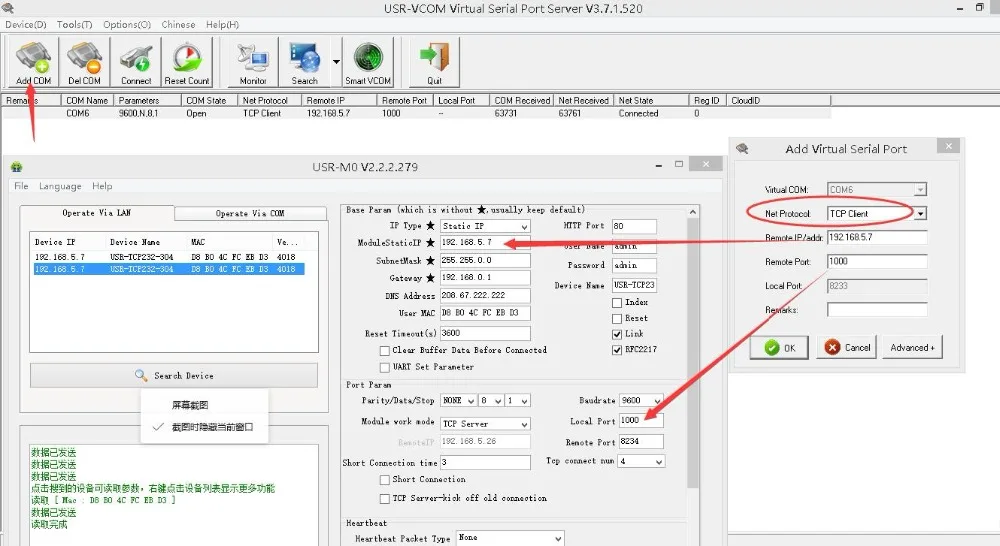The image size is (1000, 546).
Task: Click the Connect toolbar icon
Action: pyautogui.click(x=136, y=62)
